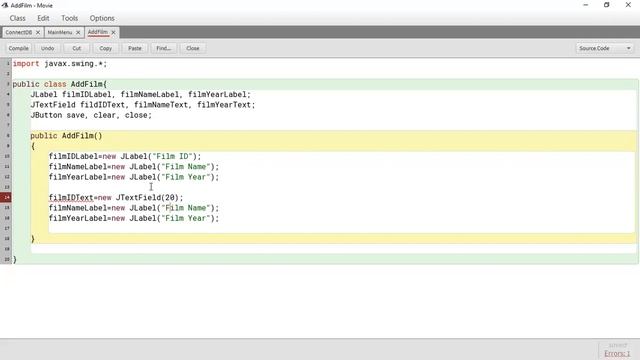Switch to the ConnectDB tab

coord(18,32)
